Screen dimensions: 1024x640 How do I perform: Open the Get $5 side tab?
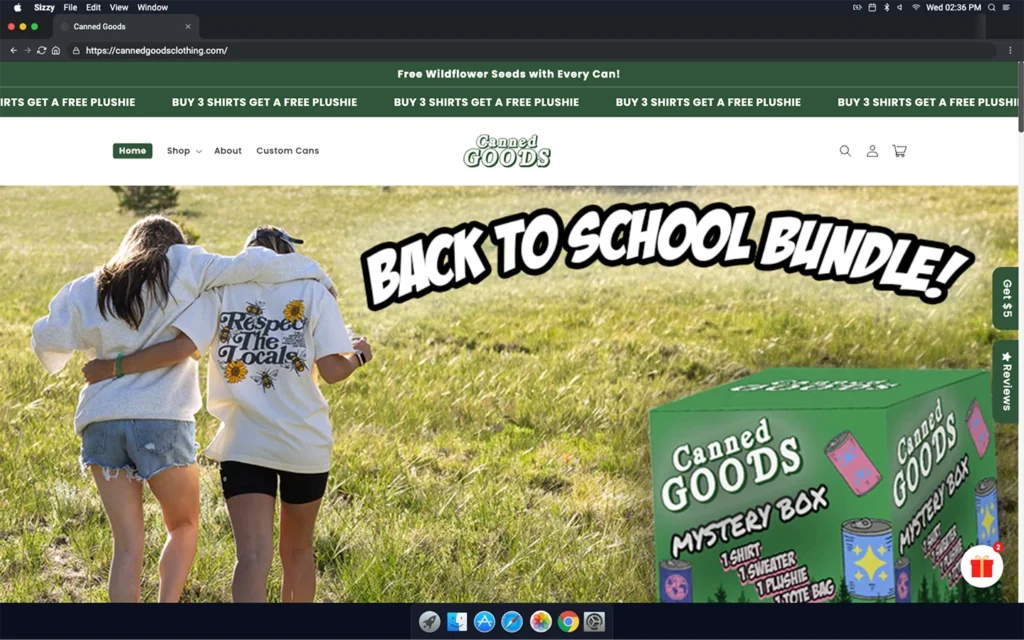coord(1006,298)
